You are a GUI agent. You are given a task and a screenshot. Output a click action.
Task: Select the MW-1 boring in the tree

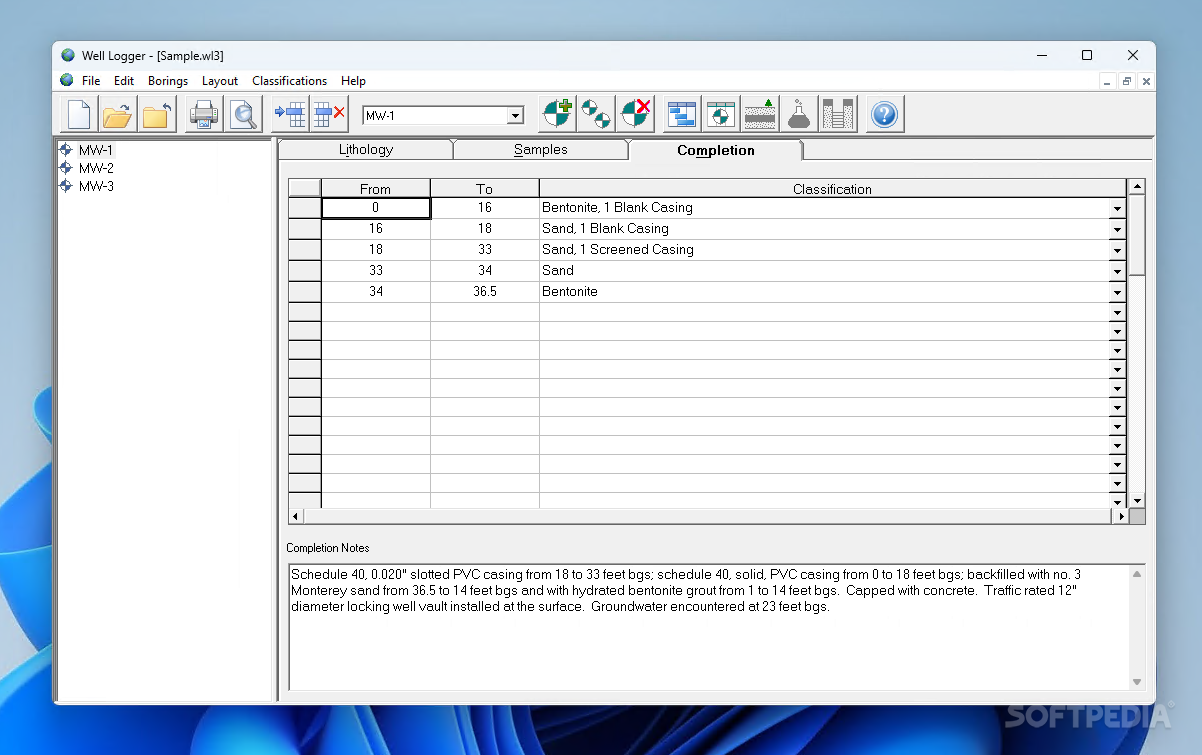click(x=96, y=150)
